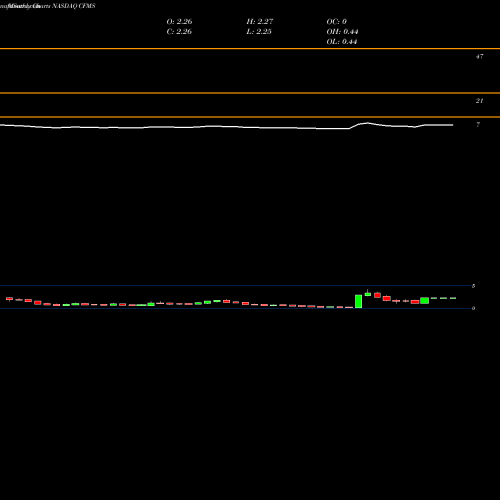Click the 'O: 2.26' open price value
Viewport: 500px width, 500px height.
(x=179, y=22)
